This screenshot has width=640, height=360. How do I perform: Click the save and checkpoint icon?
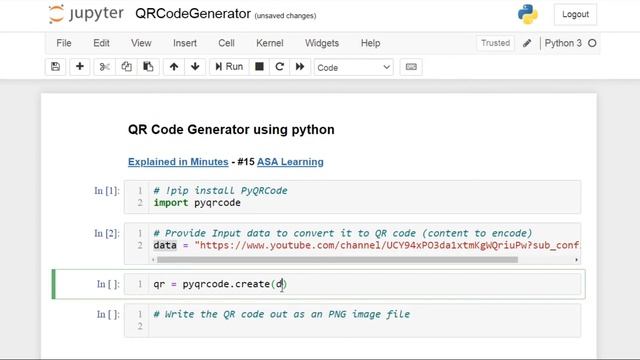point(56,67)
